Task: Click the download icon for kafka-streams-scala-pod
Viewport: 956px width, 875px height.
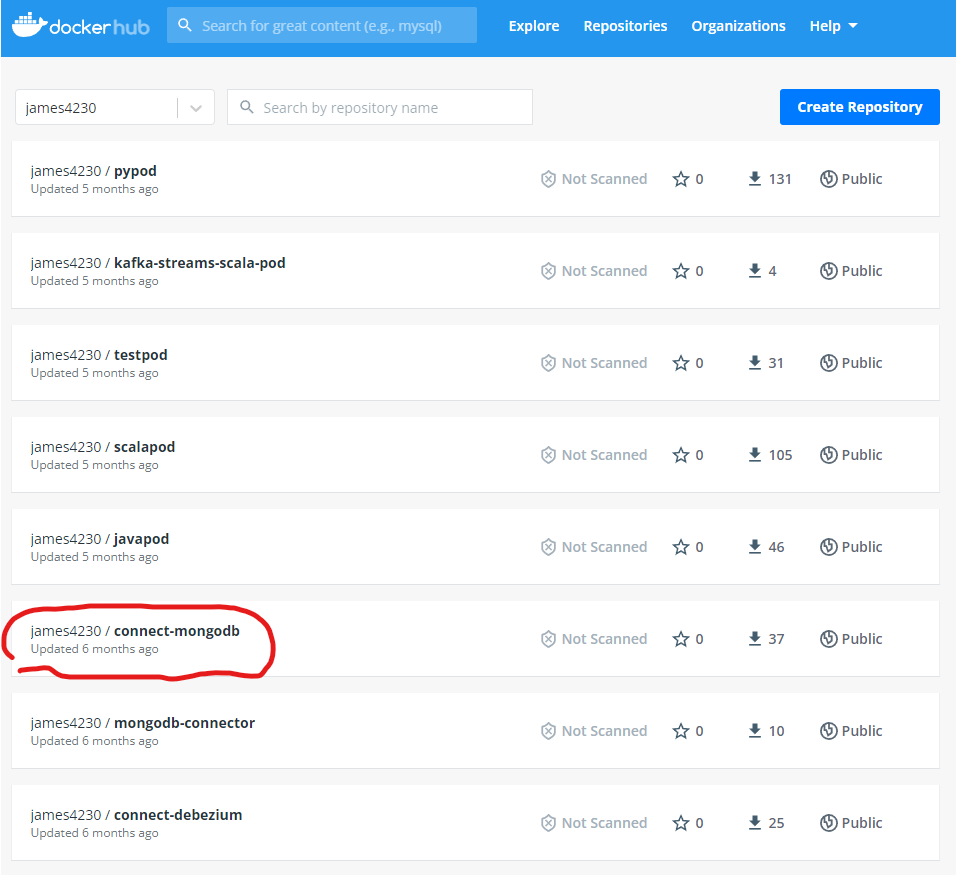Action: click(754, 271)
